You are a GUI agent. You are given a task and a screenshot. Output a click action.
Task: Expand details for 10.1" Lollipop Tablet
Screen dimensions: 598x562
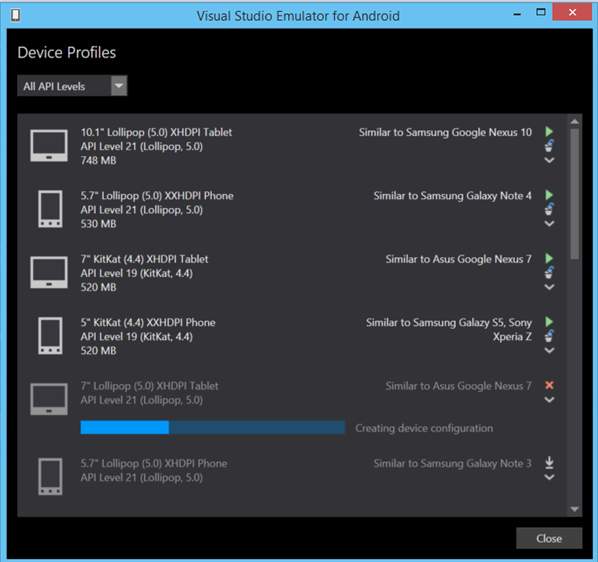tap(549, 160)
